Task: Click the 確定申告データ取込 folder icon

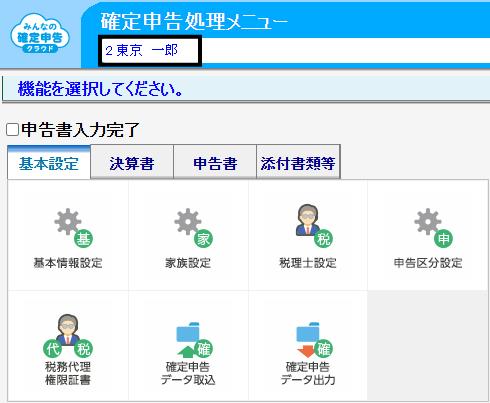Action: click(194, 340)
